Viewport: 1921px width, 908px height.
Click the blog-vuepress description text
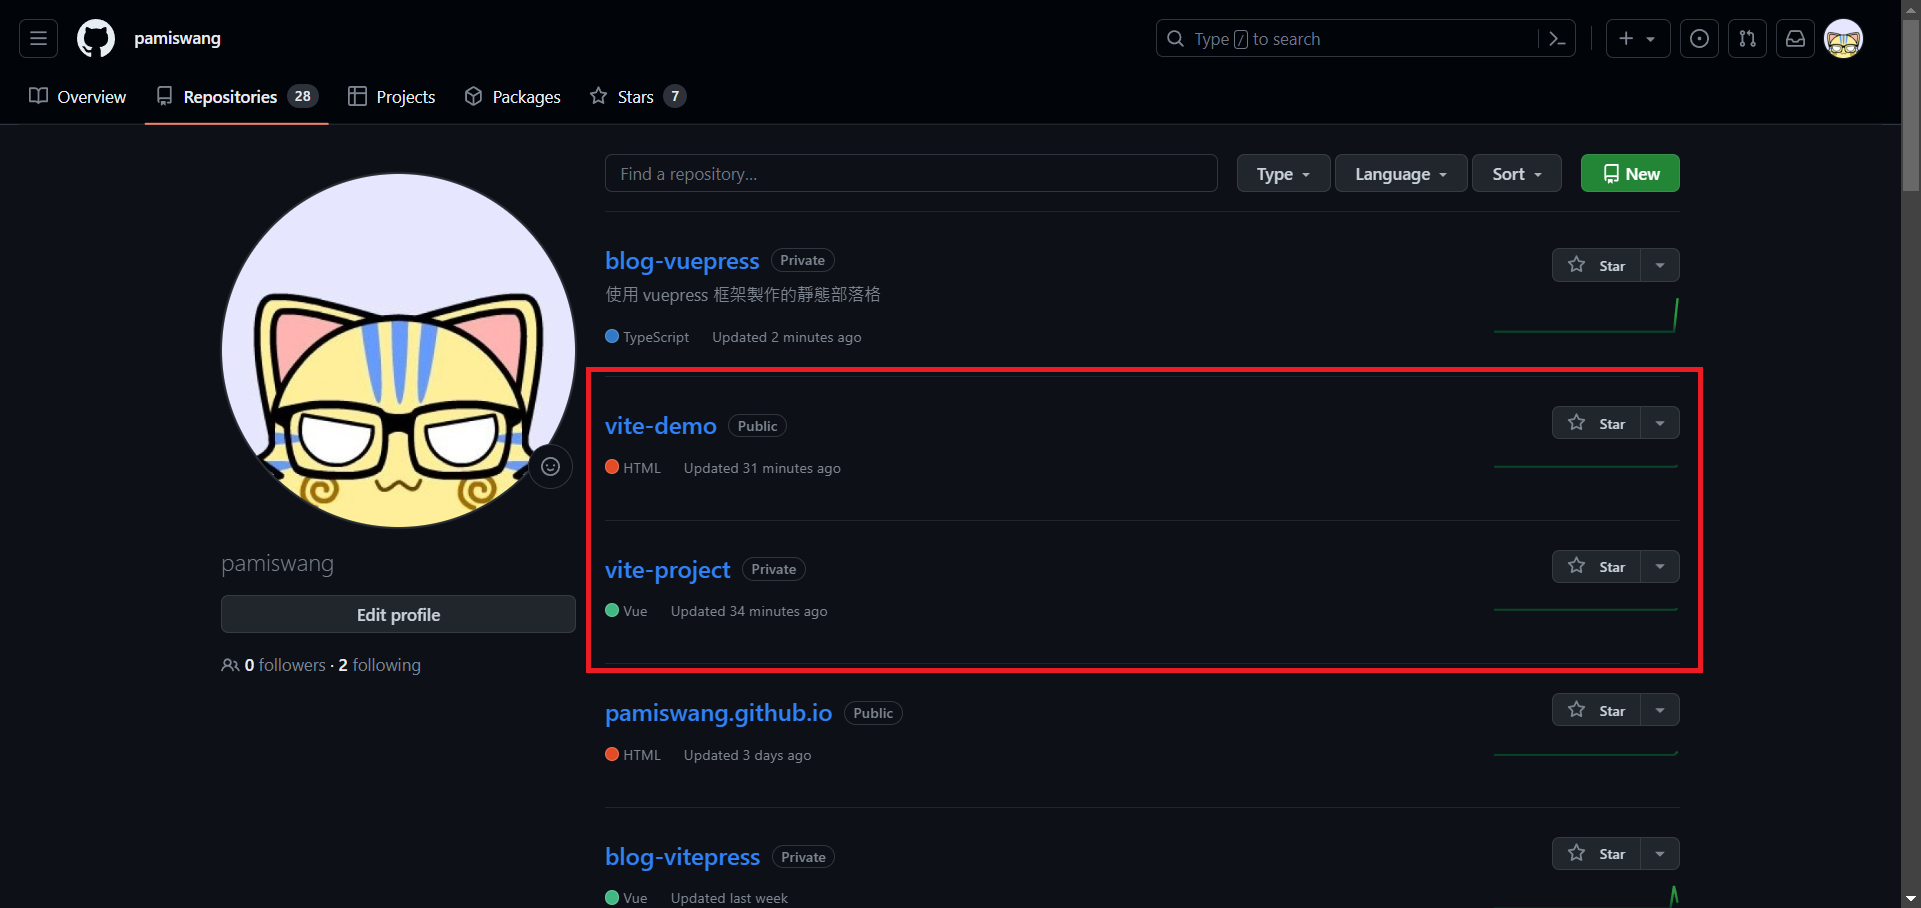(743, 295)
